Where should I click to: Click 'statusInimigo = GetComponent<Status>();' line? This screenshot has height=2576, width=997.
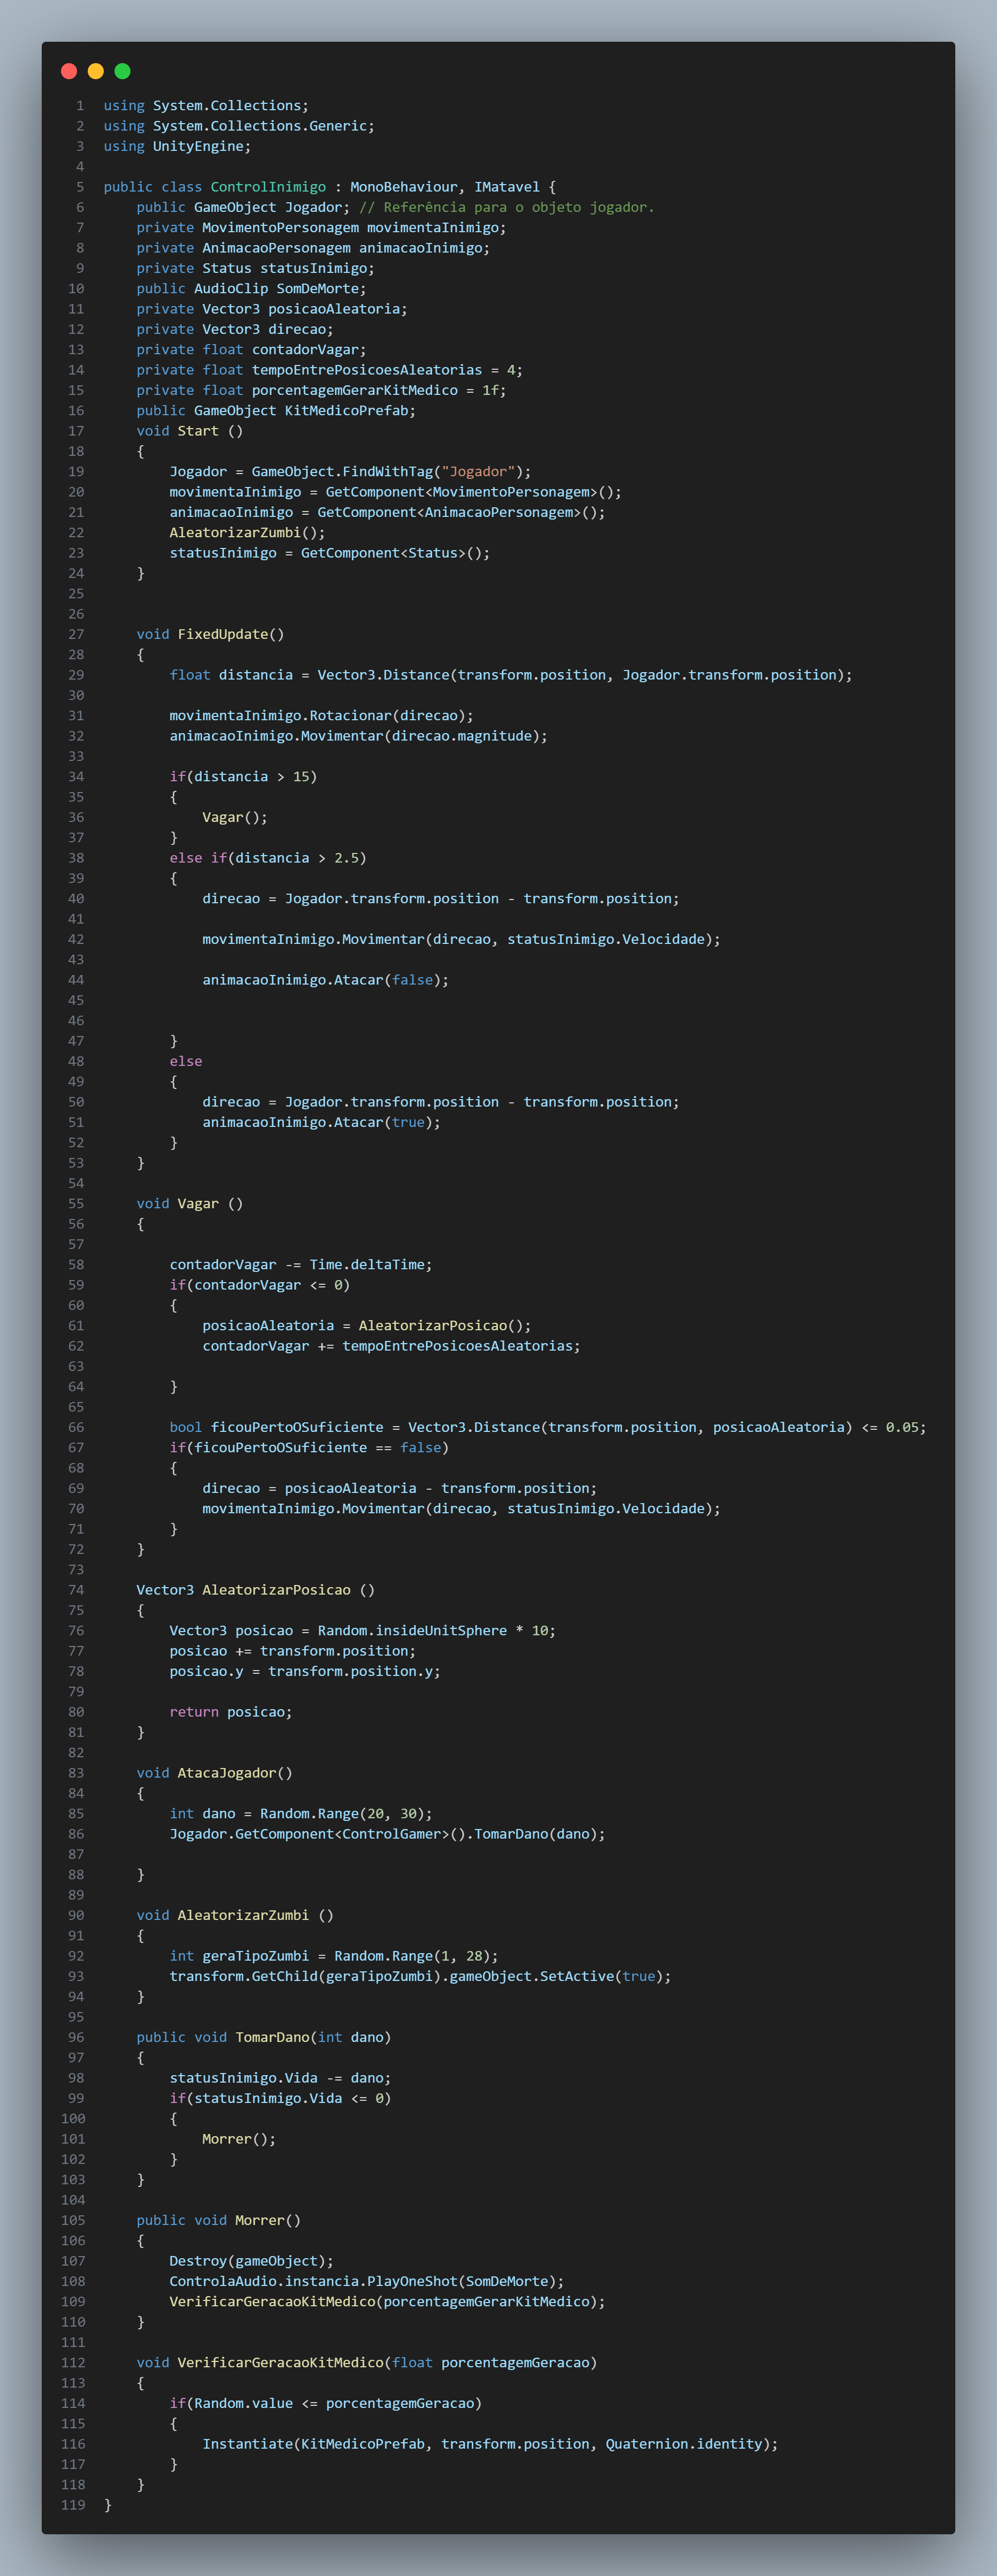coord(329,553)
